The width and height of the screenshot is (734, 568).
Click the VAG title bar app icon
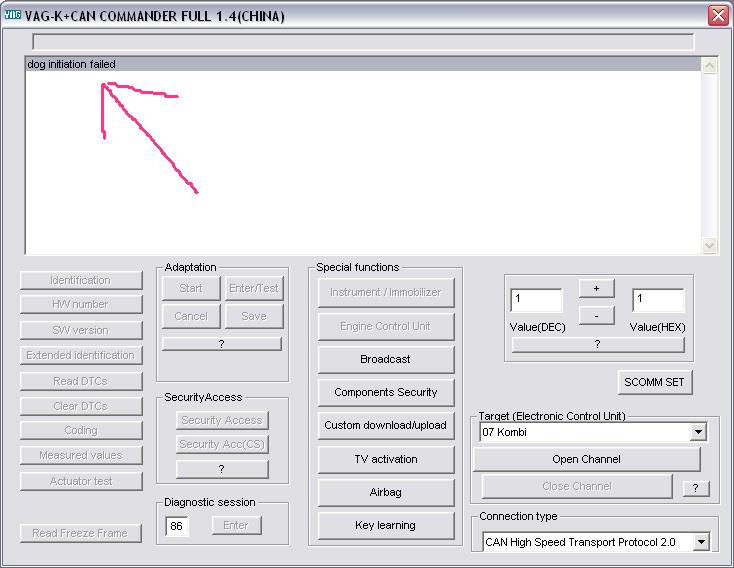[x=13, y=15]
